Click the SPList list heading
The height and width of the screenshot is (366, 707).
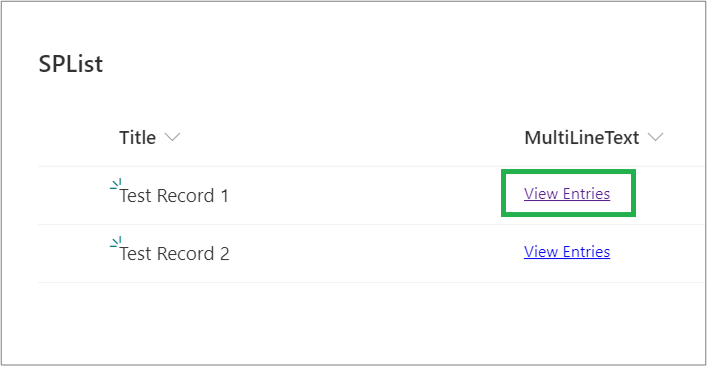coord(71,64)
